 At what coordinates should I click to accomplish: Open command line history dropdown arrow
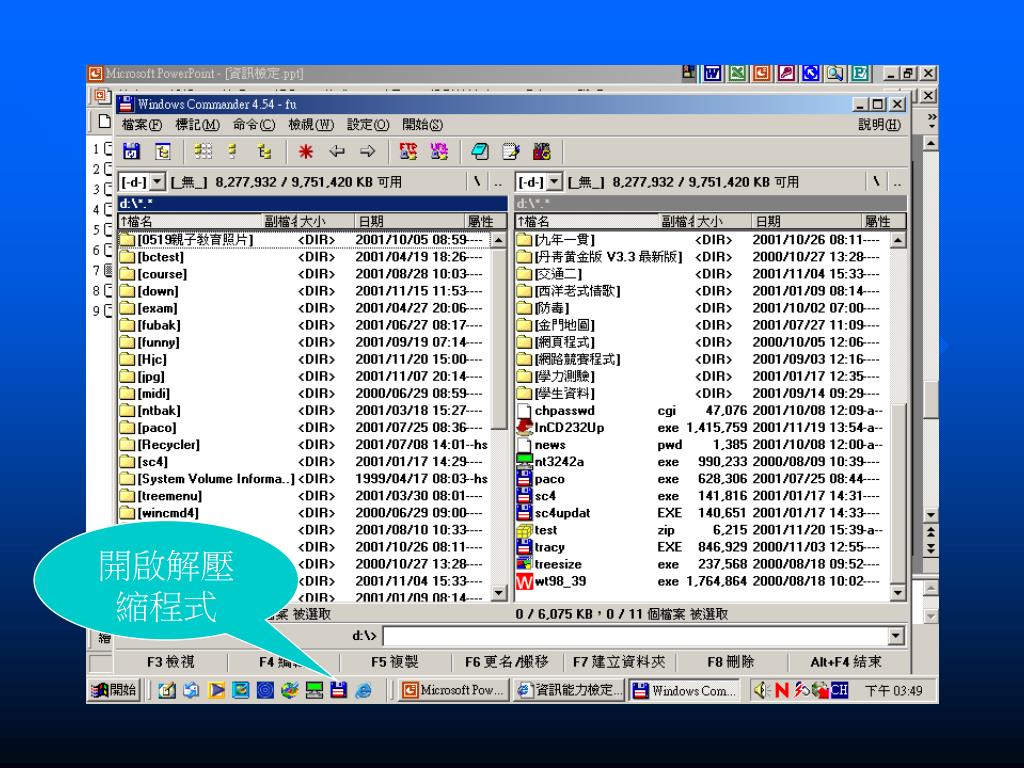click(896, 635)
